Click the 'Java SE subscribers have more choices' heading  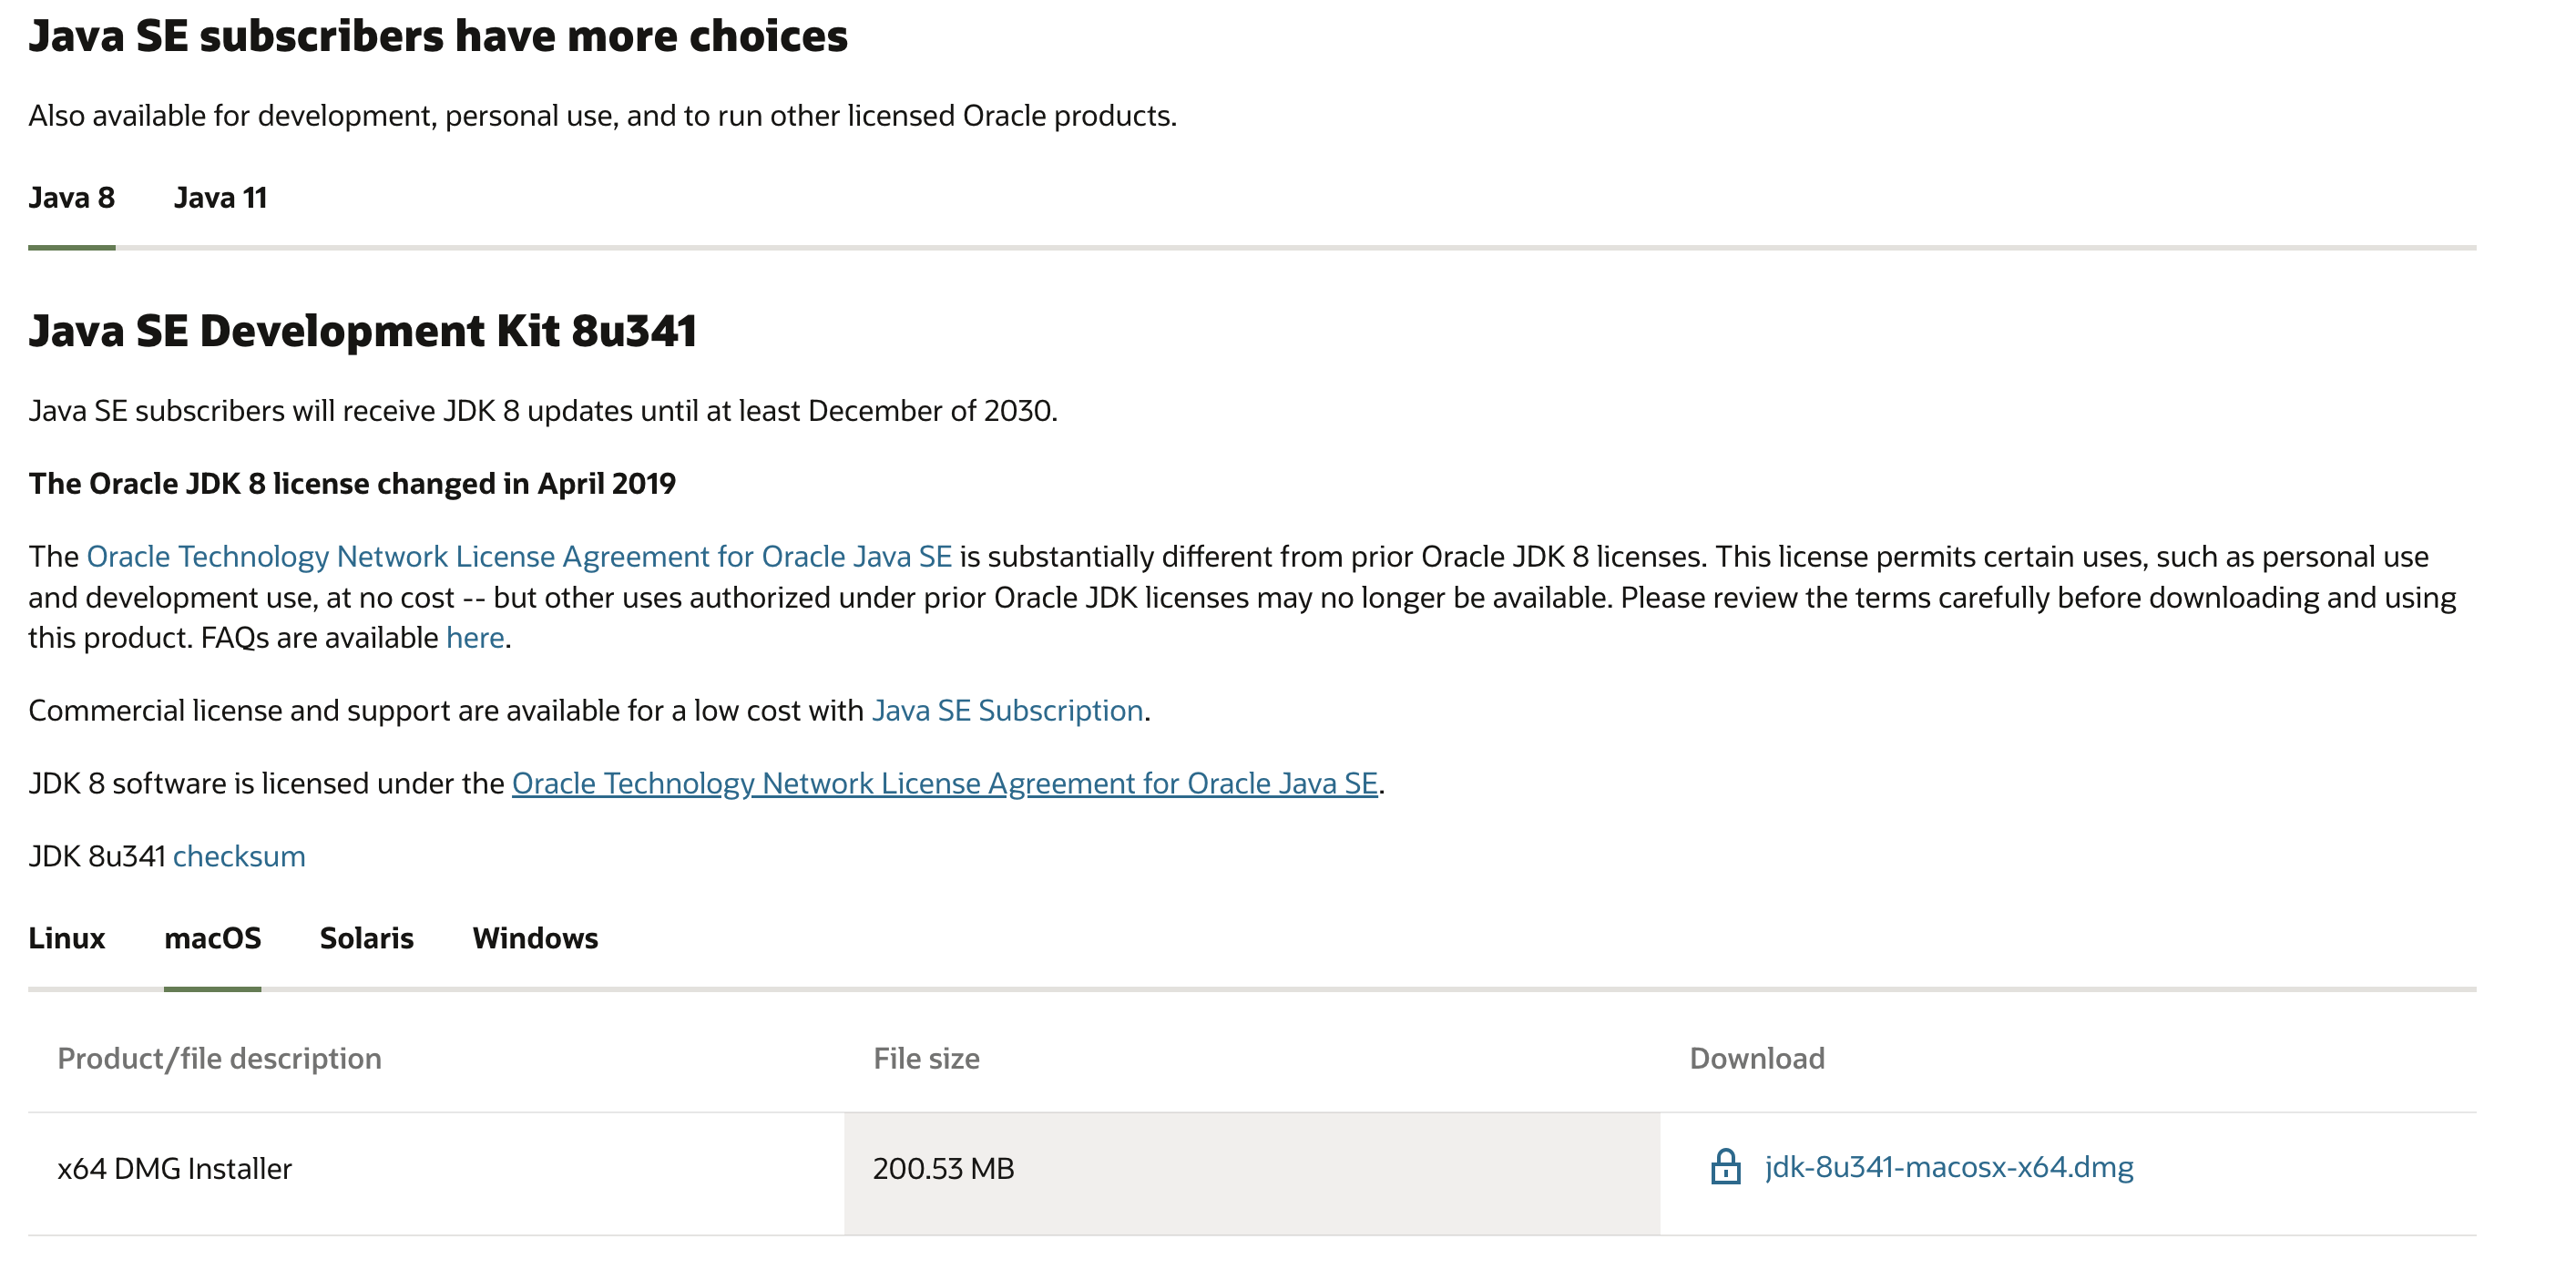(438, 36)
